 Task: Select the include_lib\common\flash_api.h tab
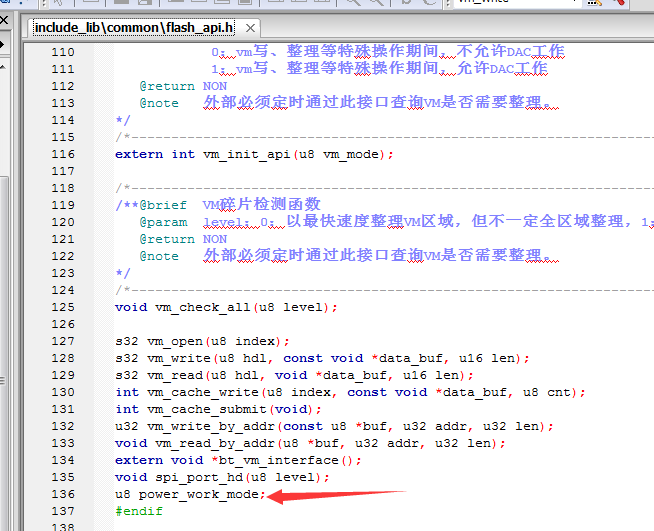tap(133, 28)
